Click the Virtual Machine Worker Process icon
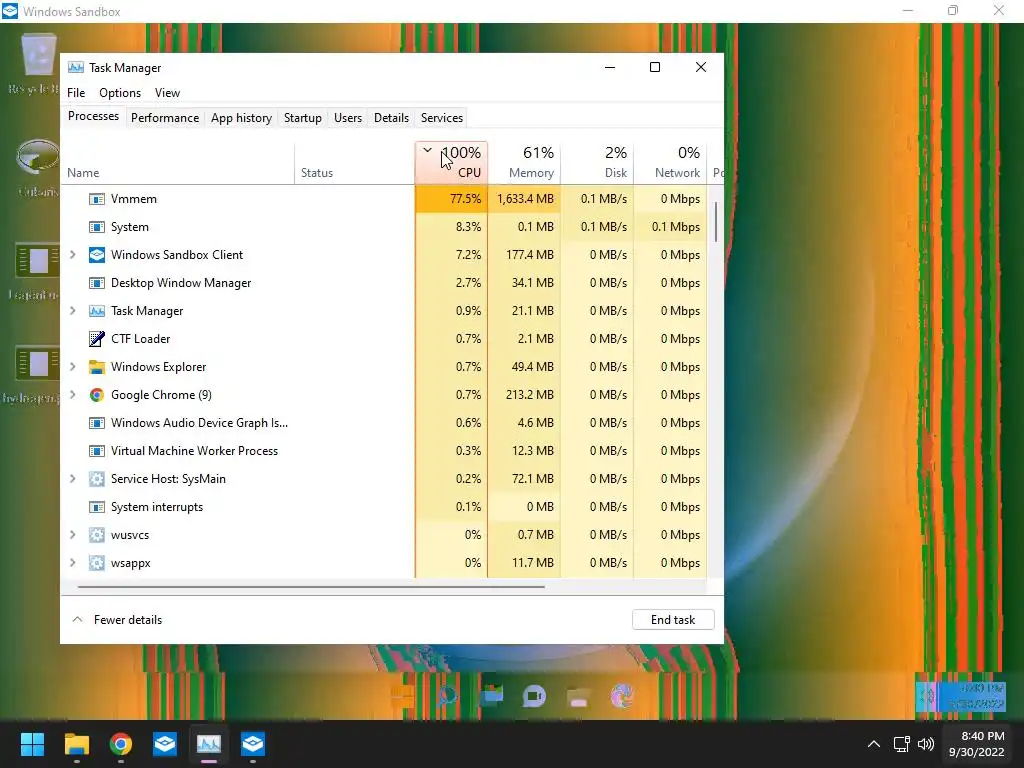 coord(97,451)
